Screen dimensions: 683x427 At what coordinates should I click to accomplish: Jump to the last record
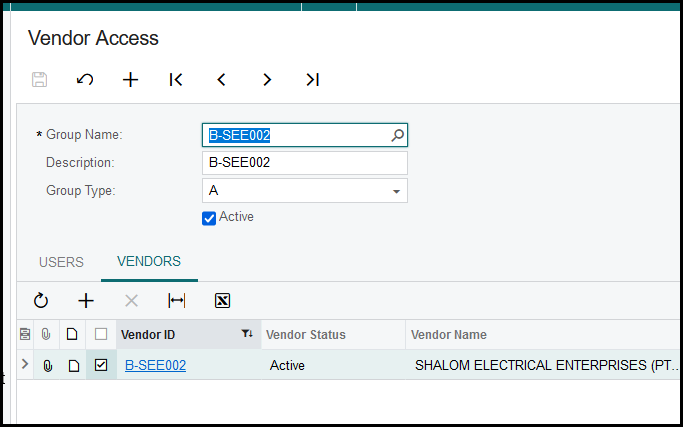tap(312, 80)
